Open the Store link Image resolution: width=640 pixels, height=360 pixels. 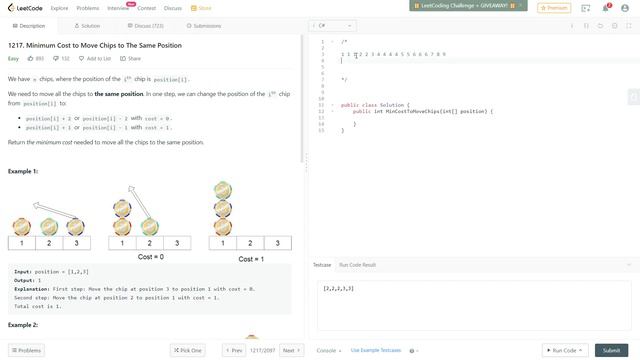pos(201,8)
